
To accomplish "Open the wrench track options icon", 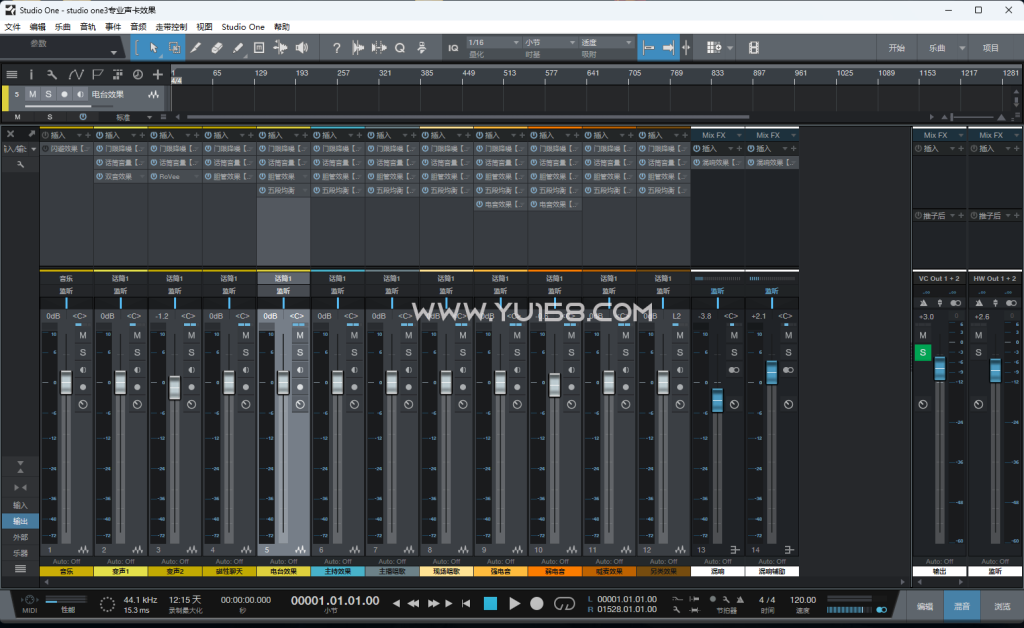I will pyautogui.click(x=52, y=74).
